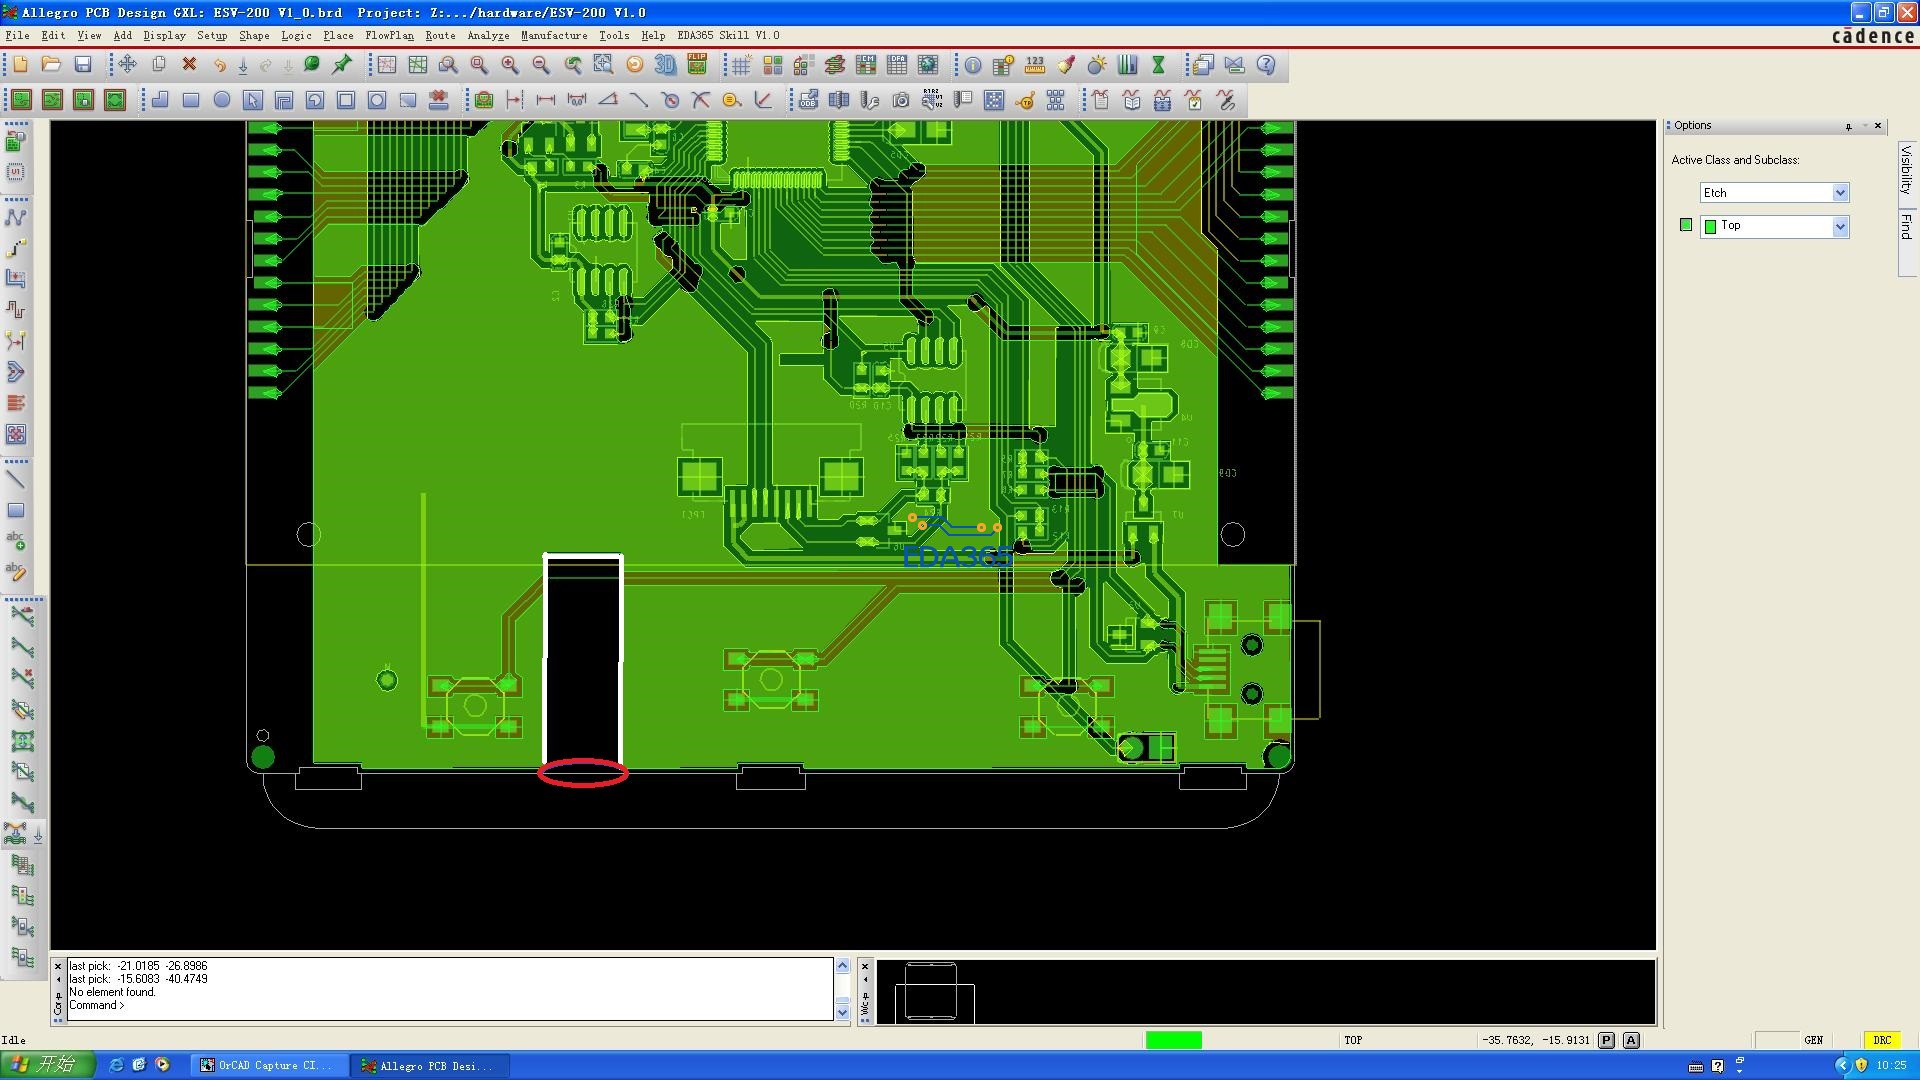Click the Flip design icon

[697, 65]
